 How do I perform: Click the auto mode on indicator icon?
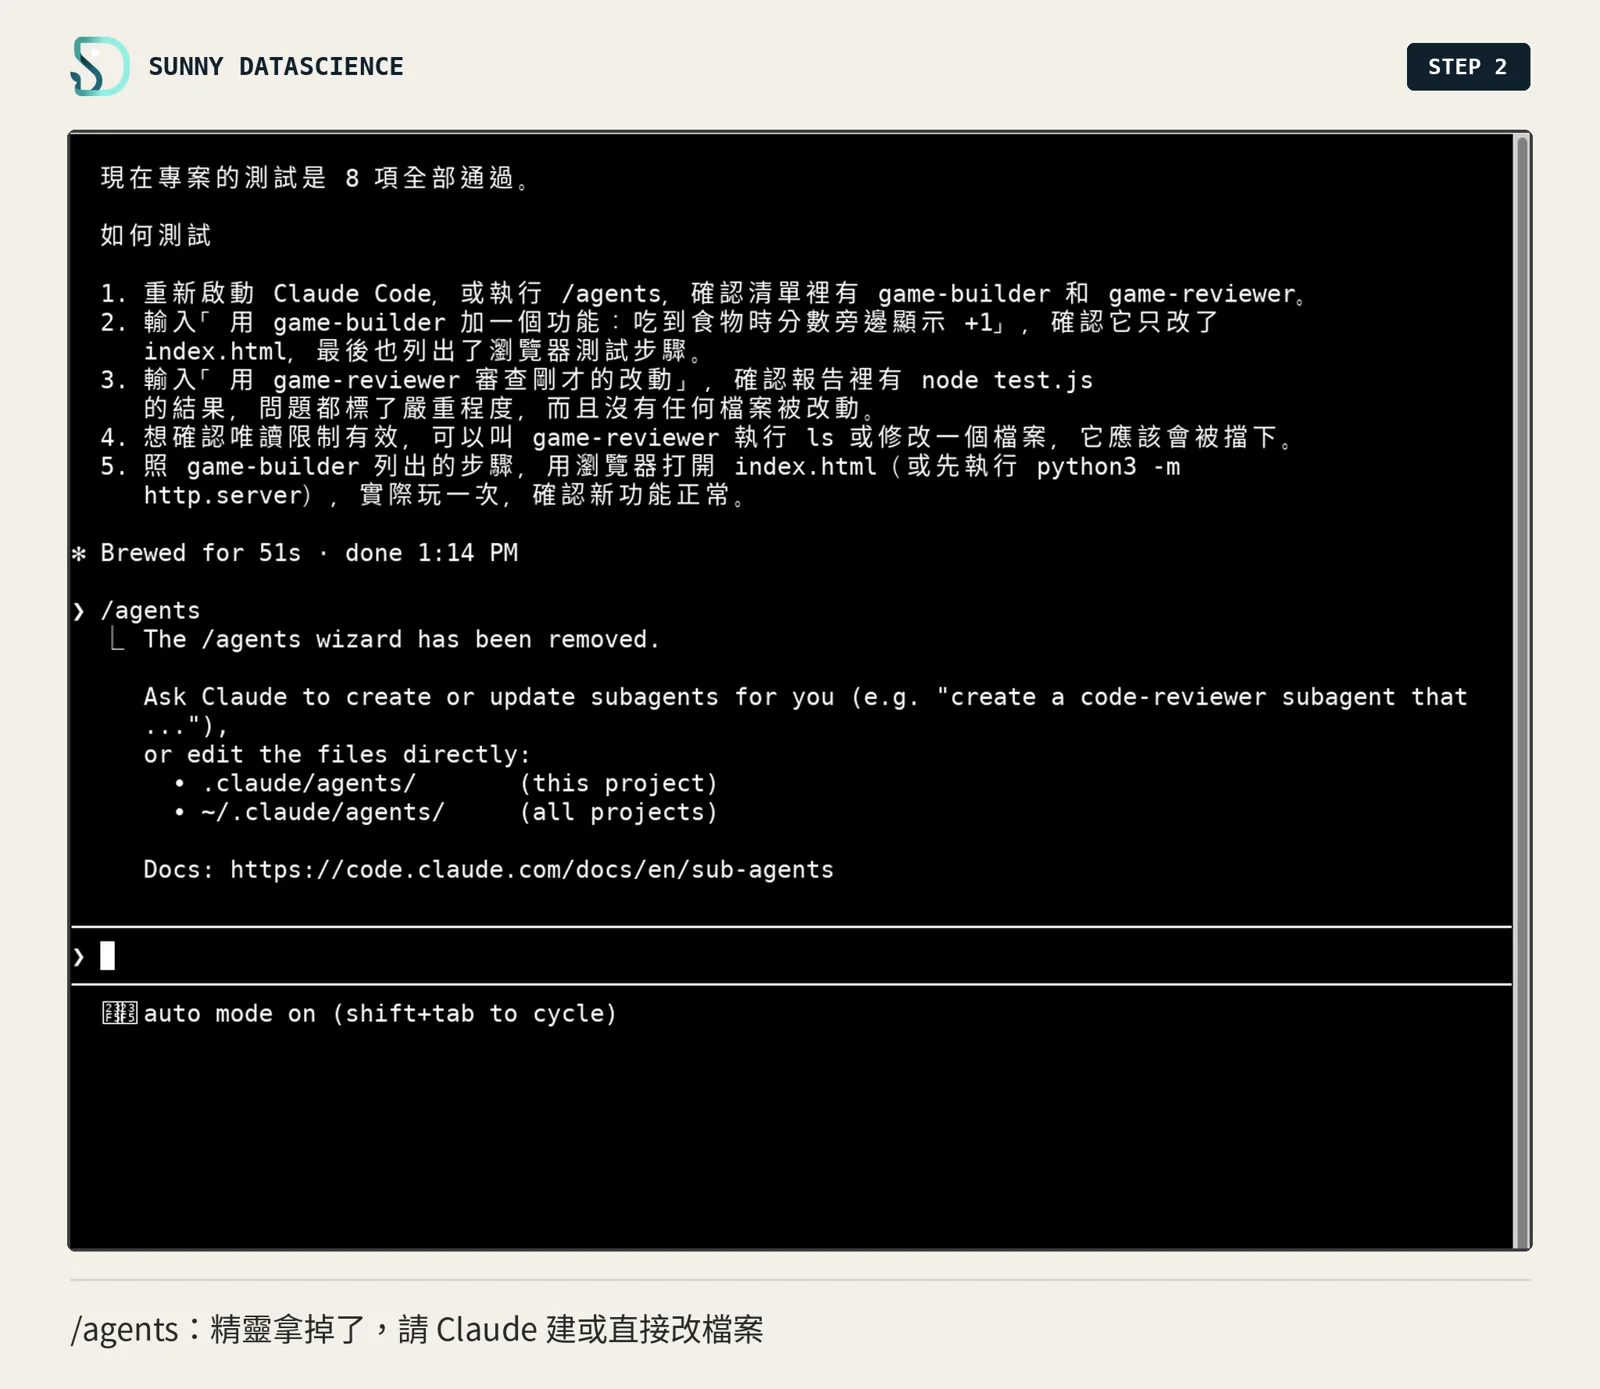coord(120,1014)
